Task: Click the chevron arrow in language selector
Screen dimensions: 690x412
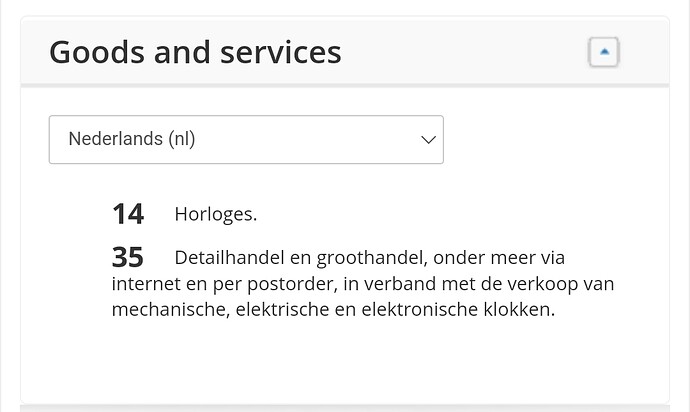Action: point(428,140)
